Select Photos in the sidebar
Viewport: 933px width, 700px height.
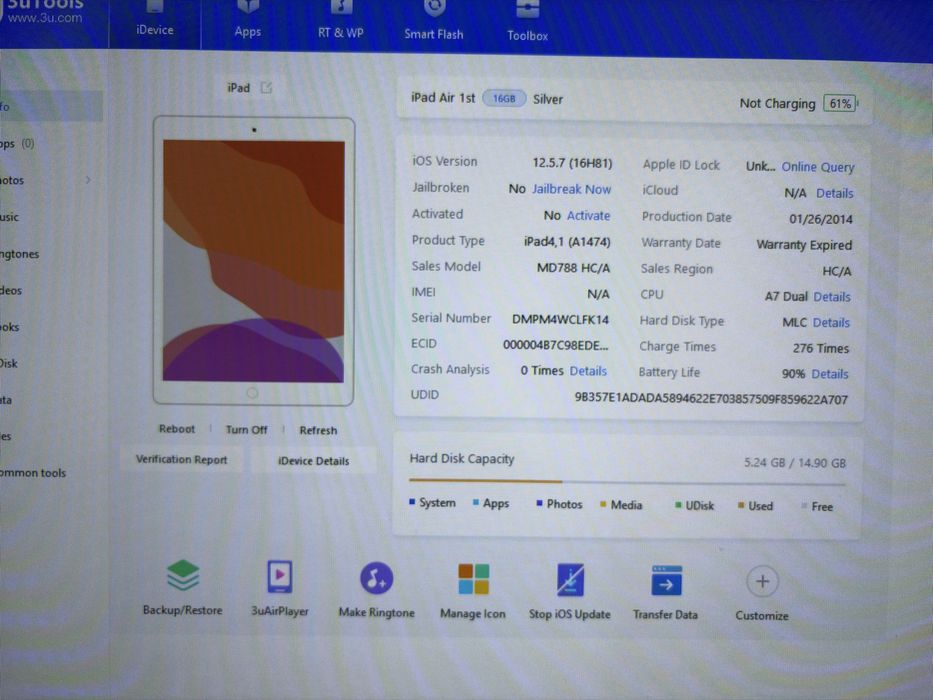click(x=12, y=180)
